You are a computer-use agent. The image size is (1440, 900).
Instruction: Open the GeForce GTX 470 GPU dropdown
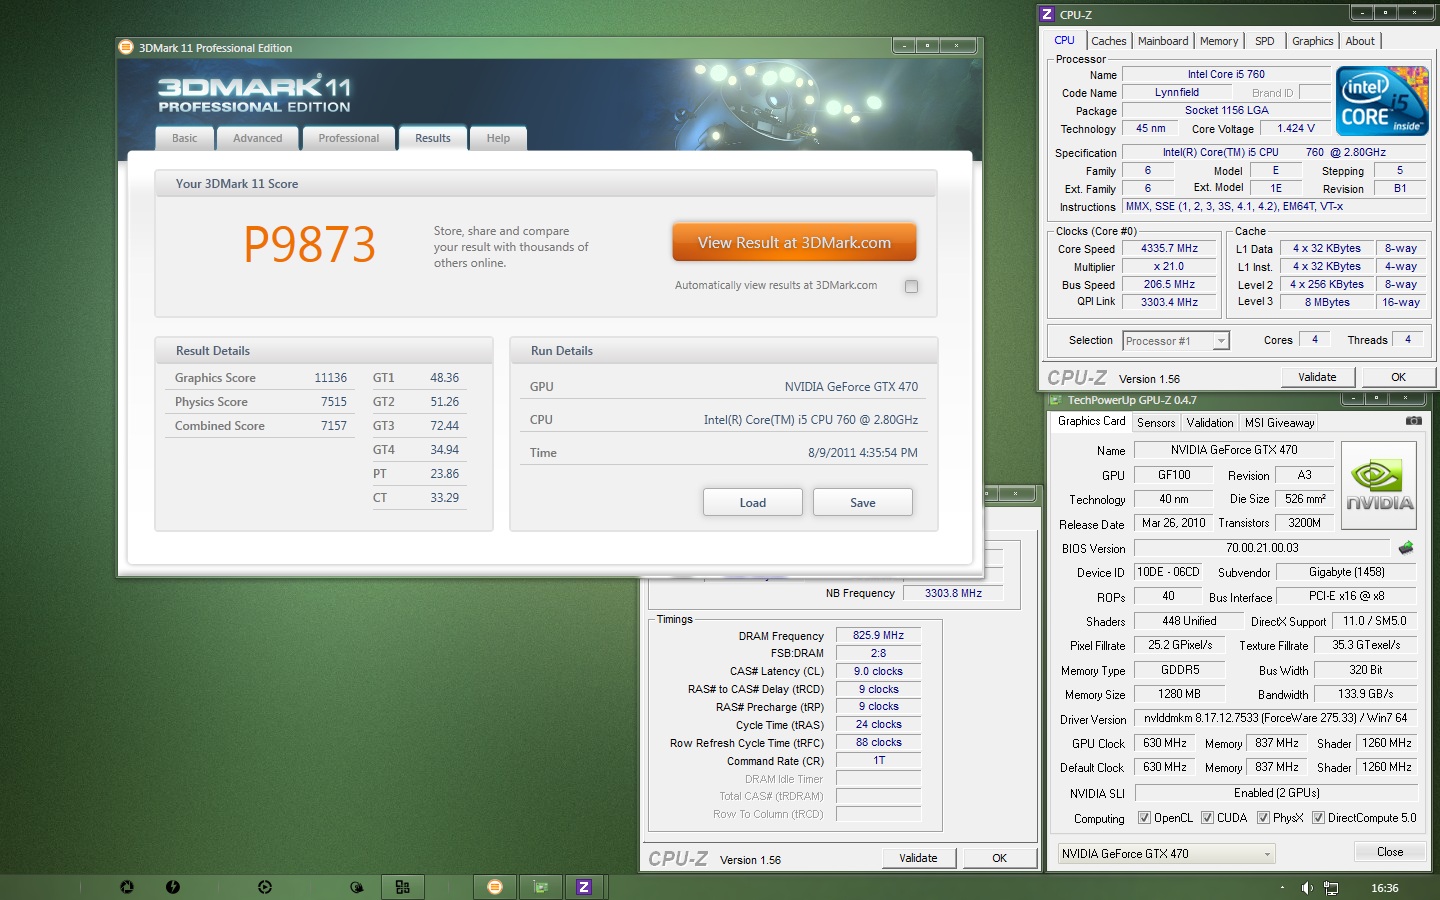click(x=1166, y=854)
